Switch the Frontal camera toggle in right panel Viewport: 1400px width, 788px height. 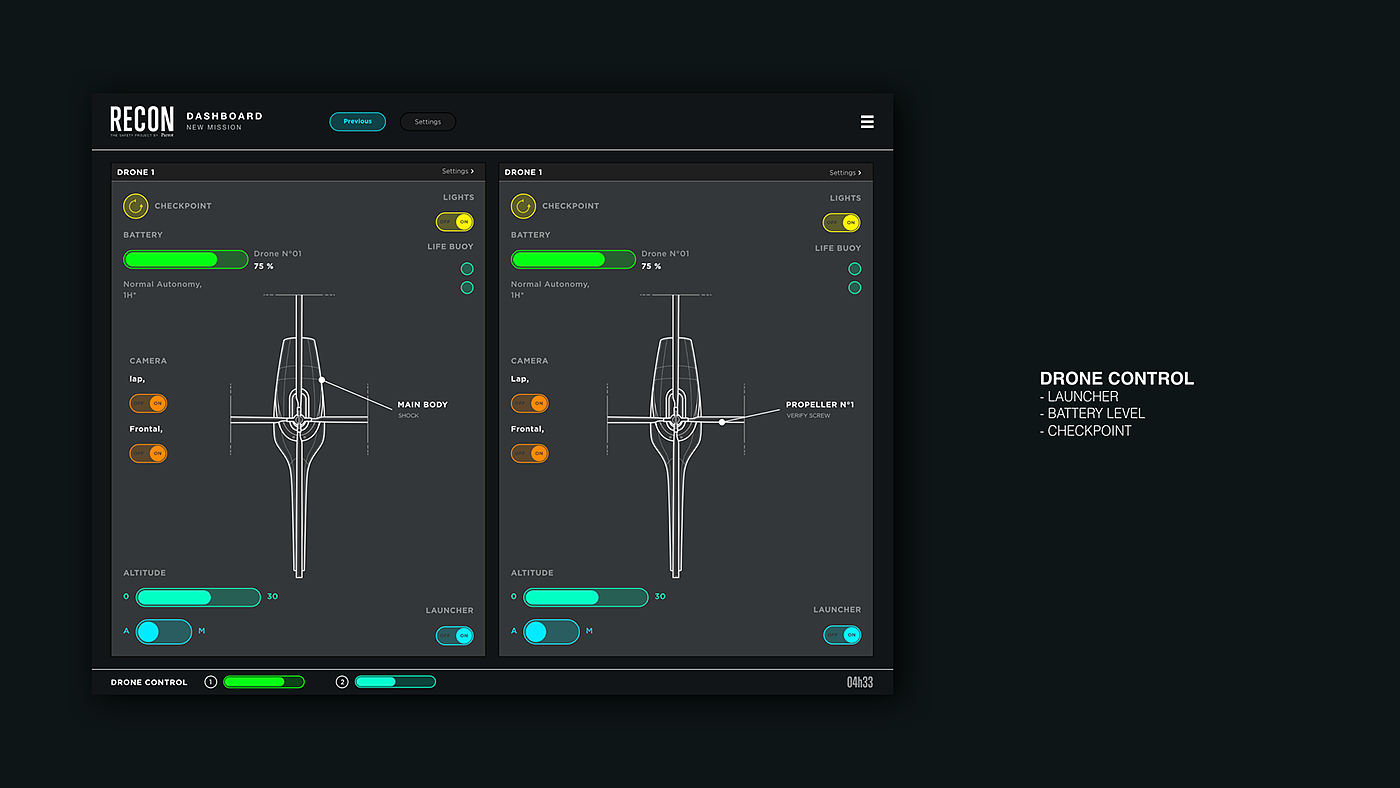530,453
